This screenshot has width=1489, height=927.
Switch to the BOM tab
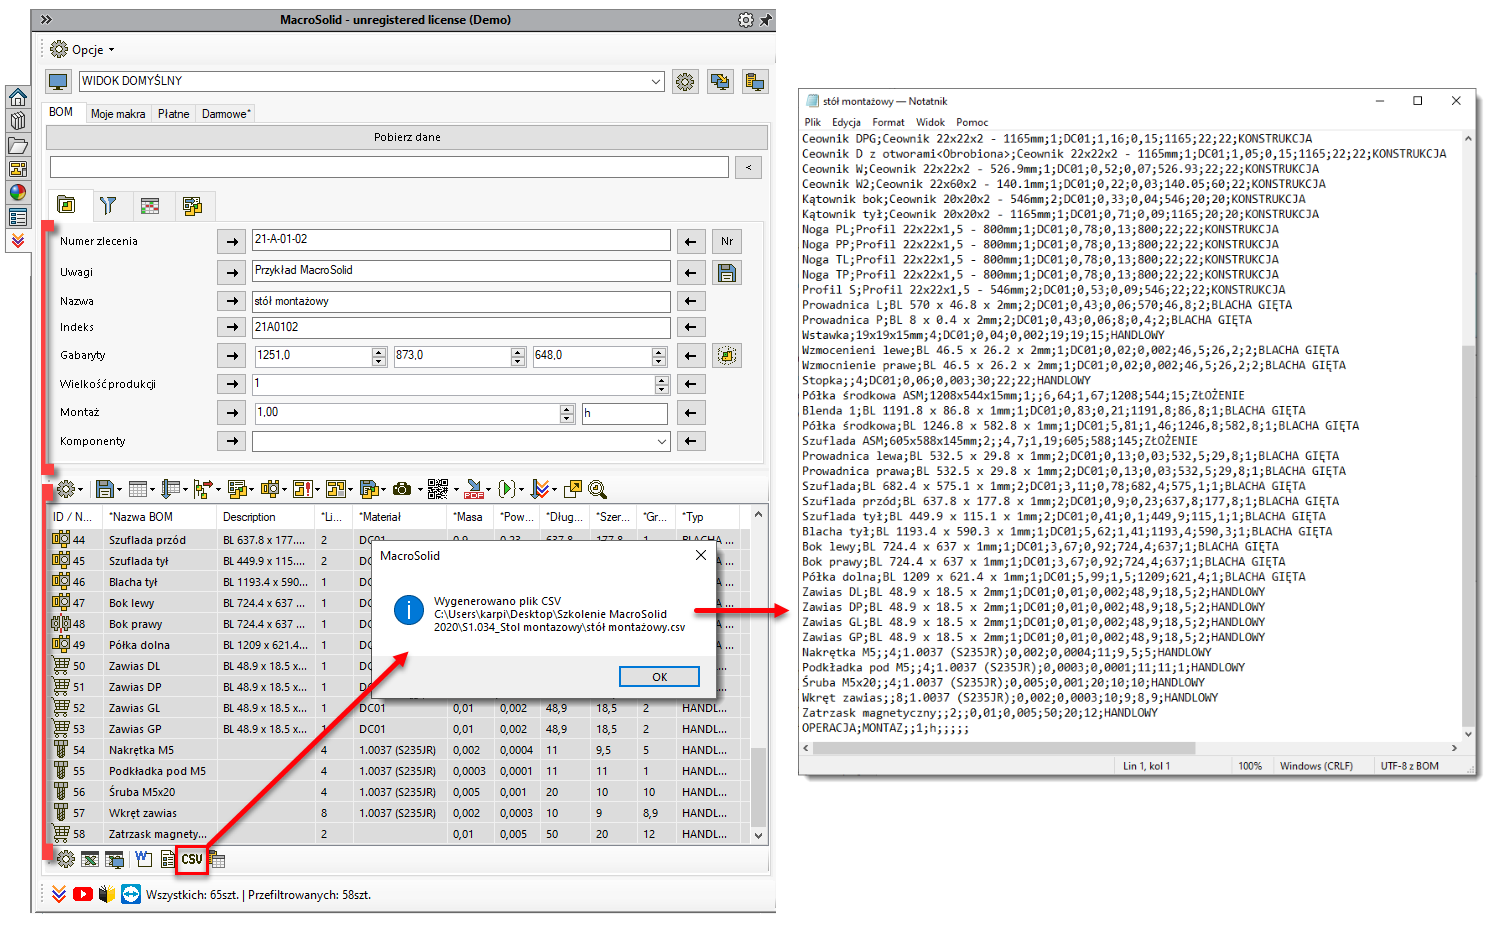coord(61,112)
